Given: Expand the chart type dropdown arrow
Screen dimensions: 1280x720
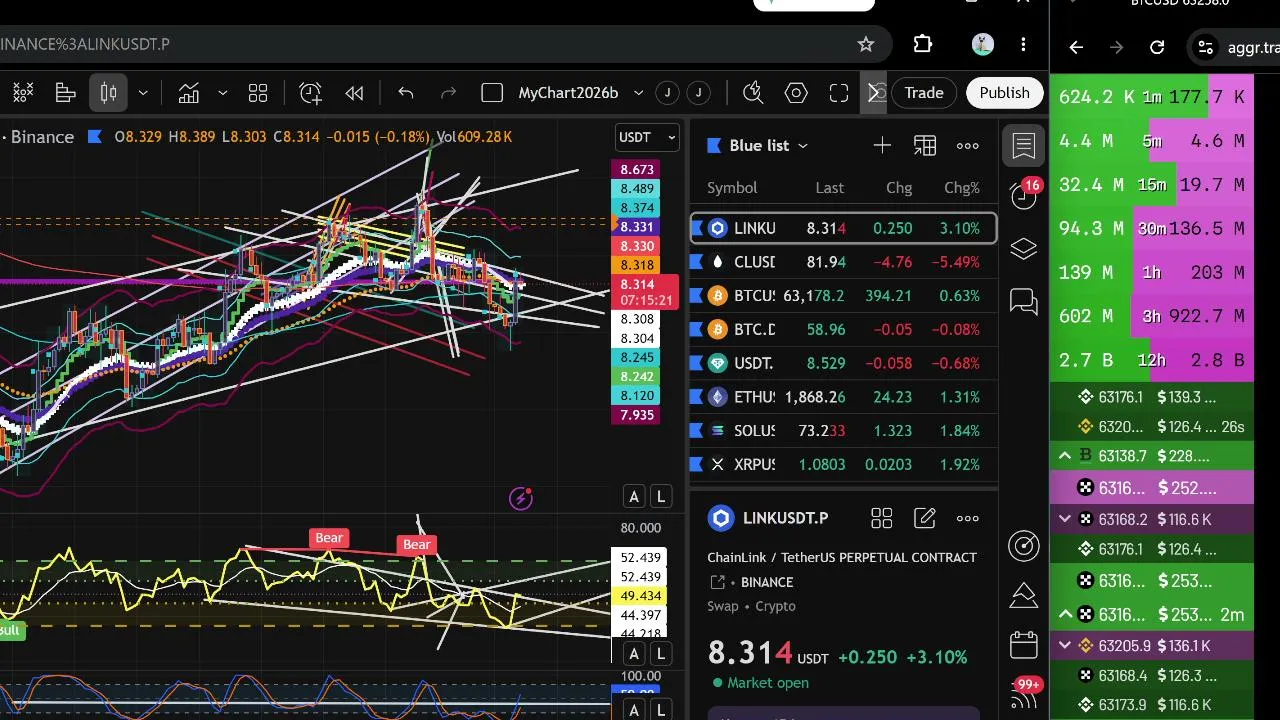Looking at the screenshot, I should point(143,93).
